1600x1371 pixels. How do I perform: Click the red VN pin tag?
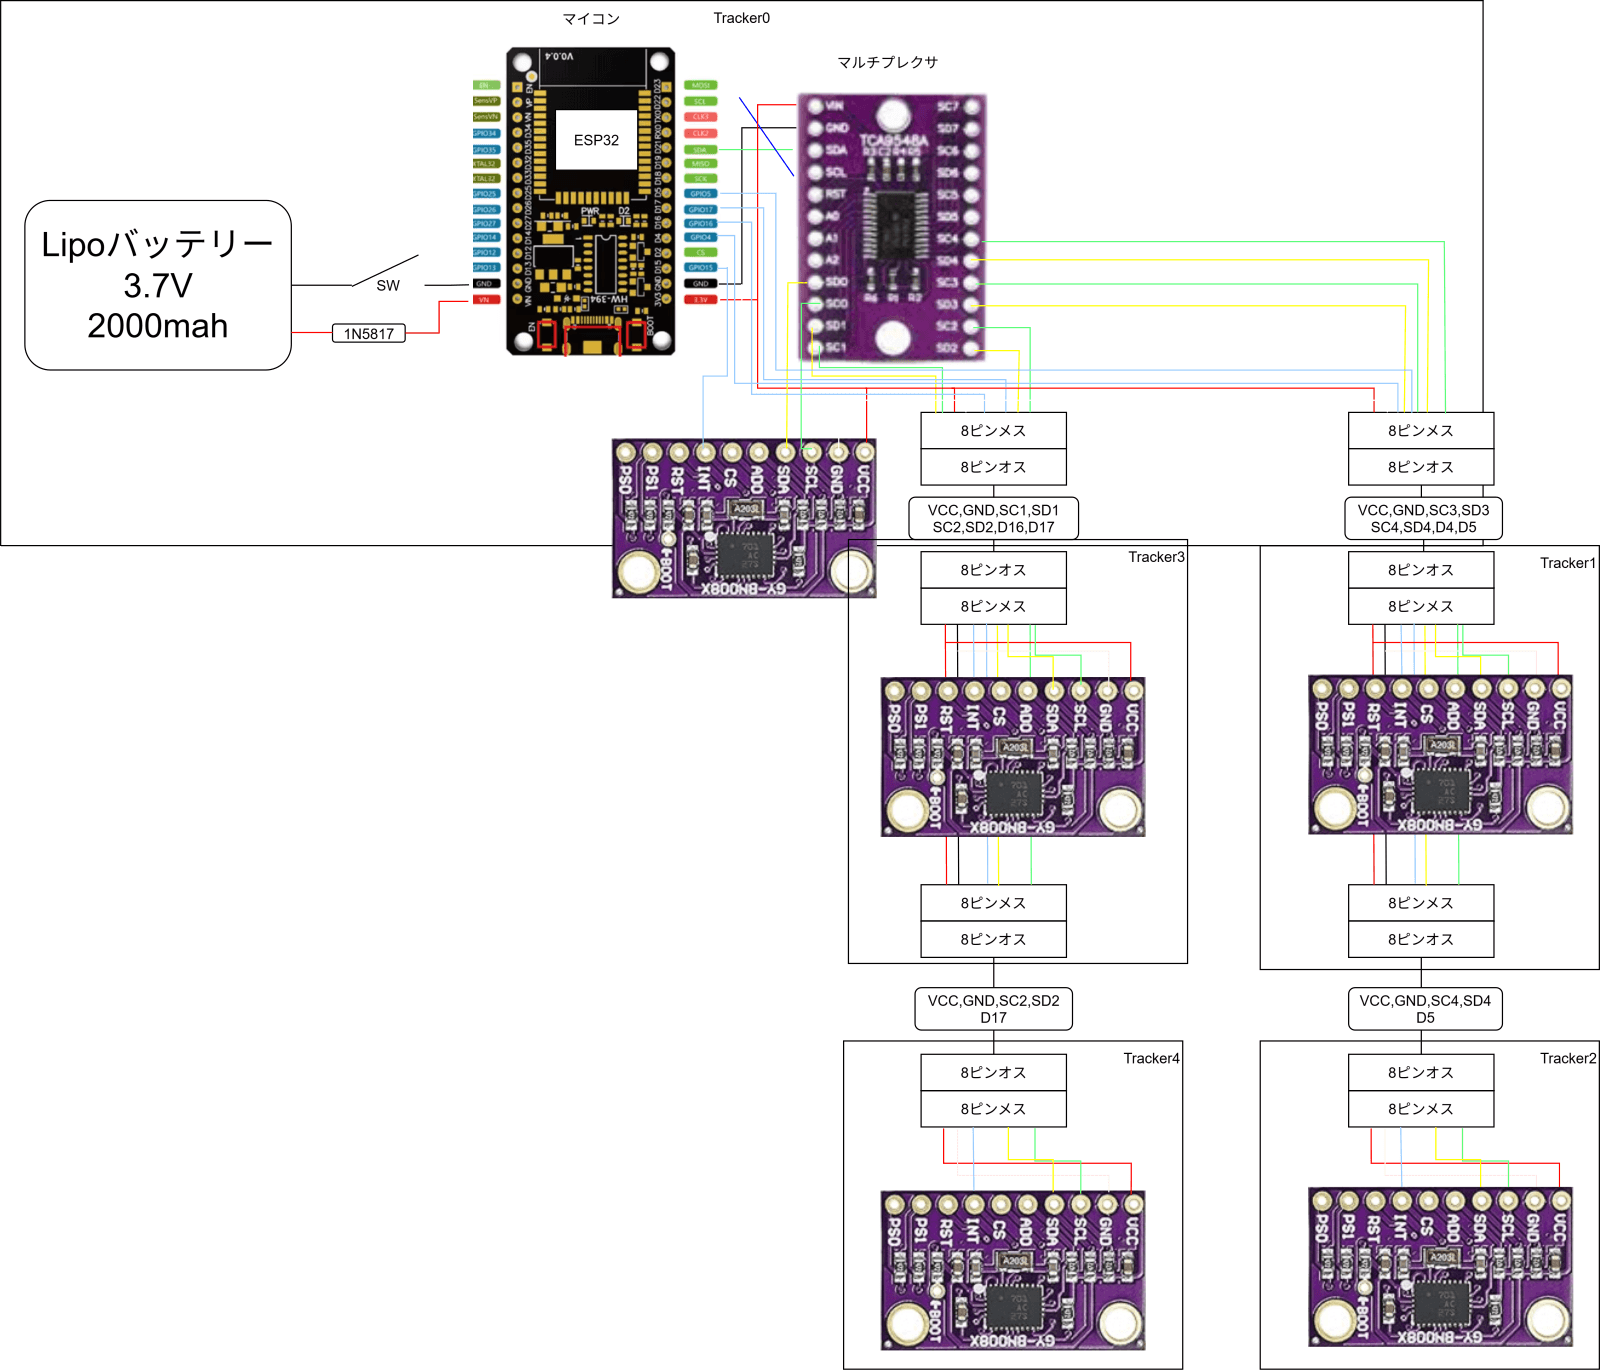click(485, 300)
